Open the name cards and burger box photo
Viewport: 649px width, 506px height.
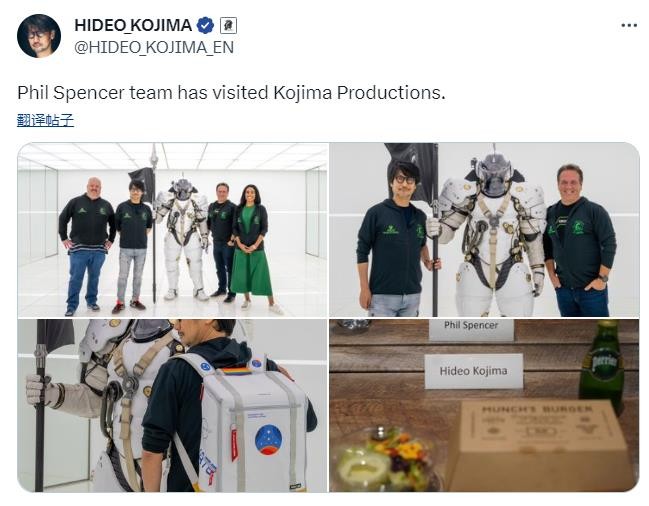coord(484,405)
